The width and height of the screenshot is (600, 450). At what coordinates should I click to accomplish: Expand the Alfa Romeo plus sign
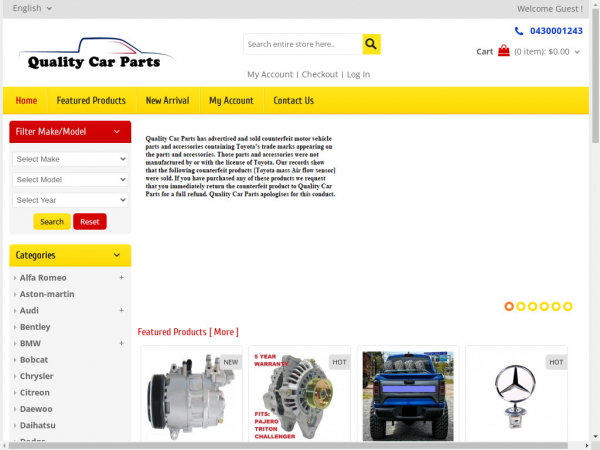coord(121,277)
